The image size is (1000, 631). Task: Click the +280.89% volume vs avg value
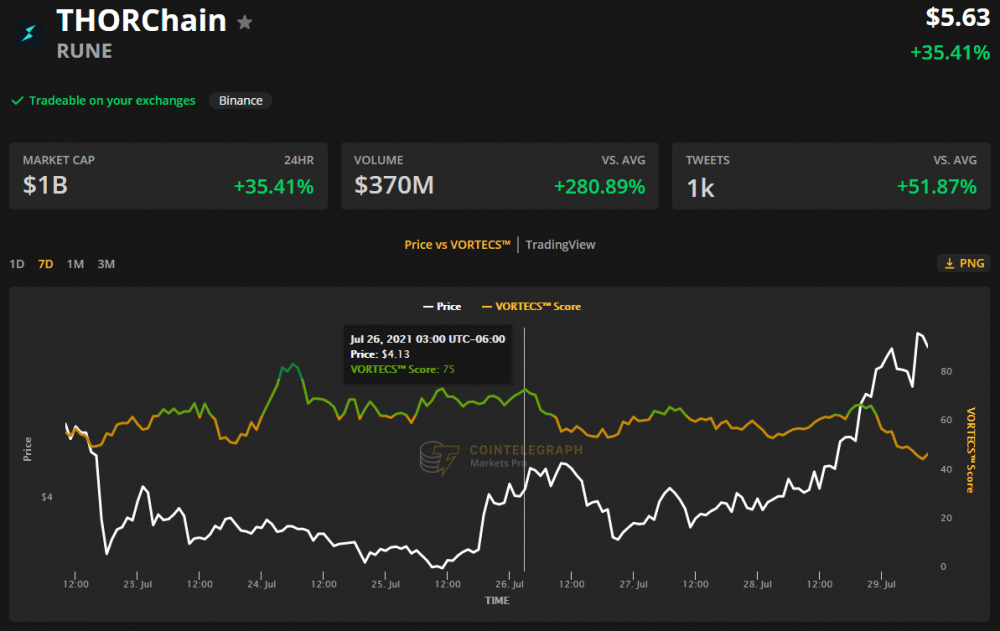coord(599,186)
